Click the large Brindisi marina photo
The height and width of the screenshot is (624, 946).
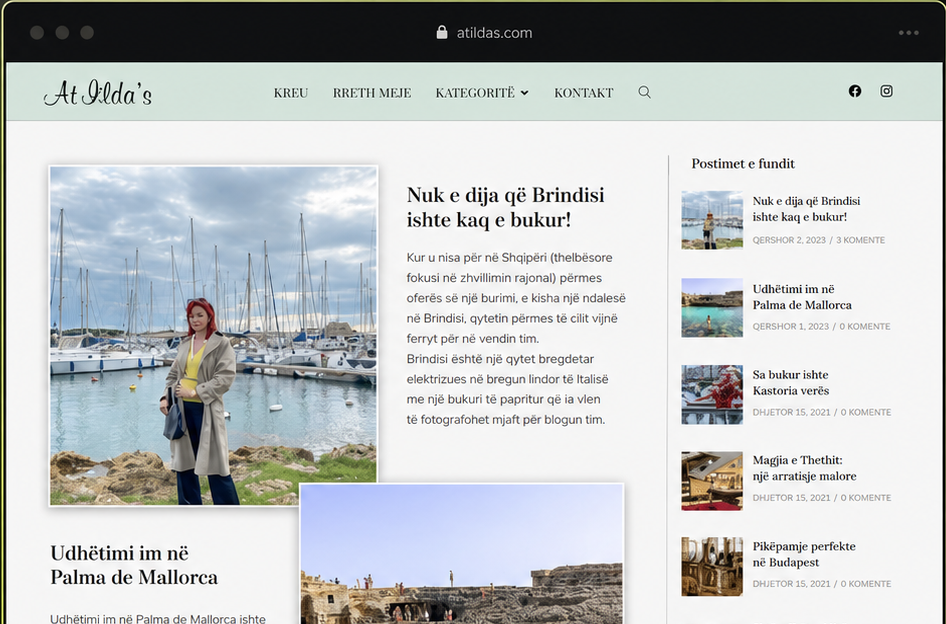tap(214, 336)
